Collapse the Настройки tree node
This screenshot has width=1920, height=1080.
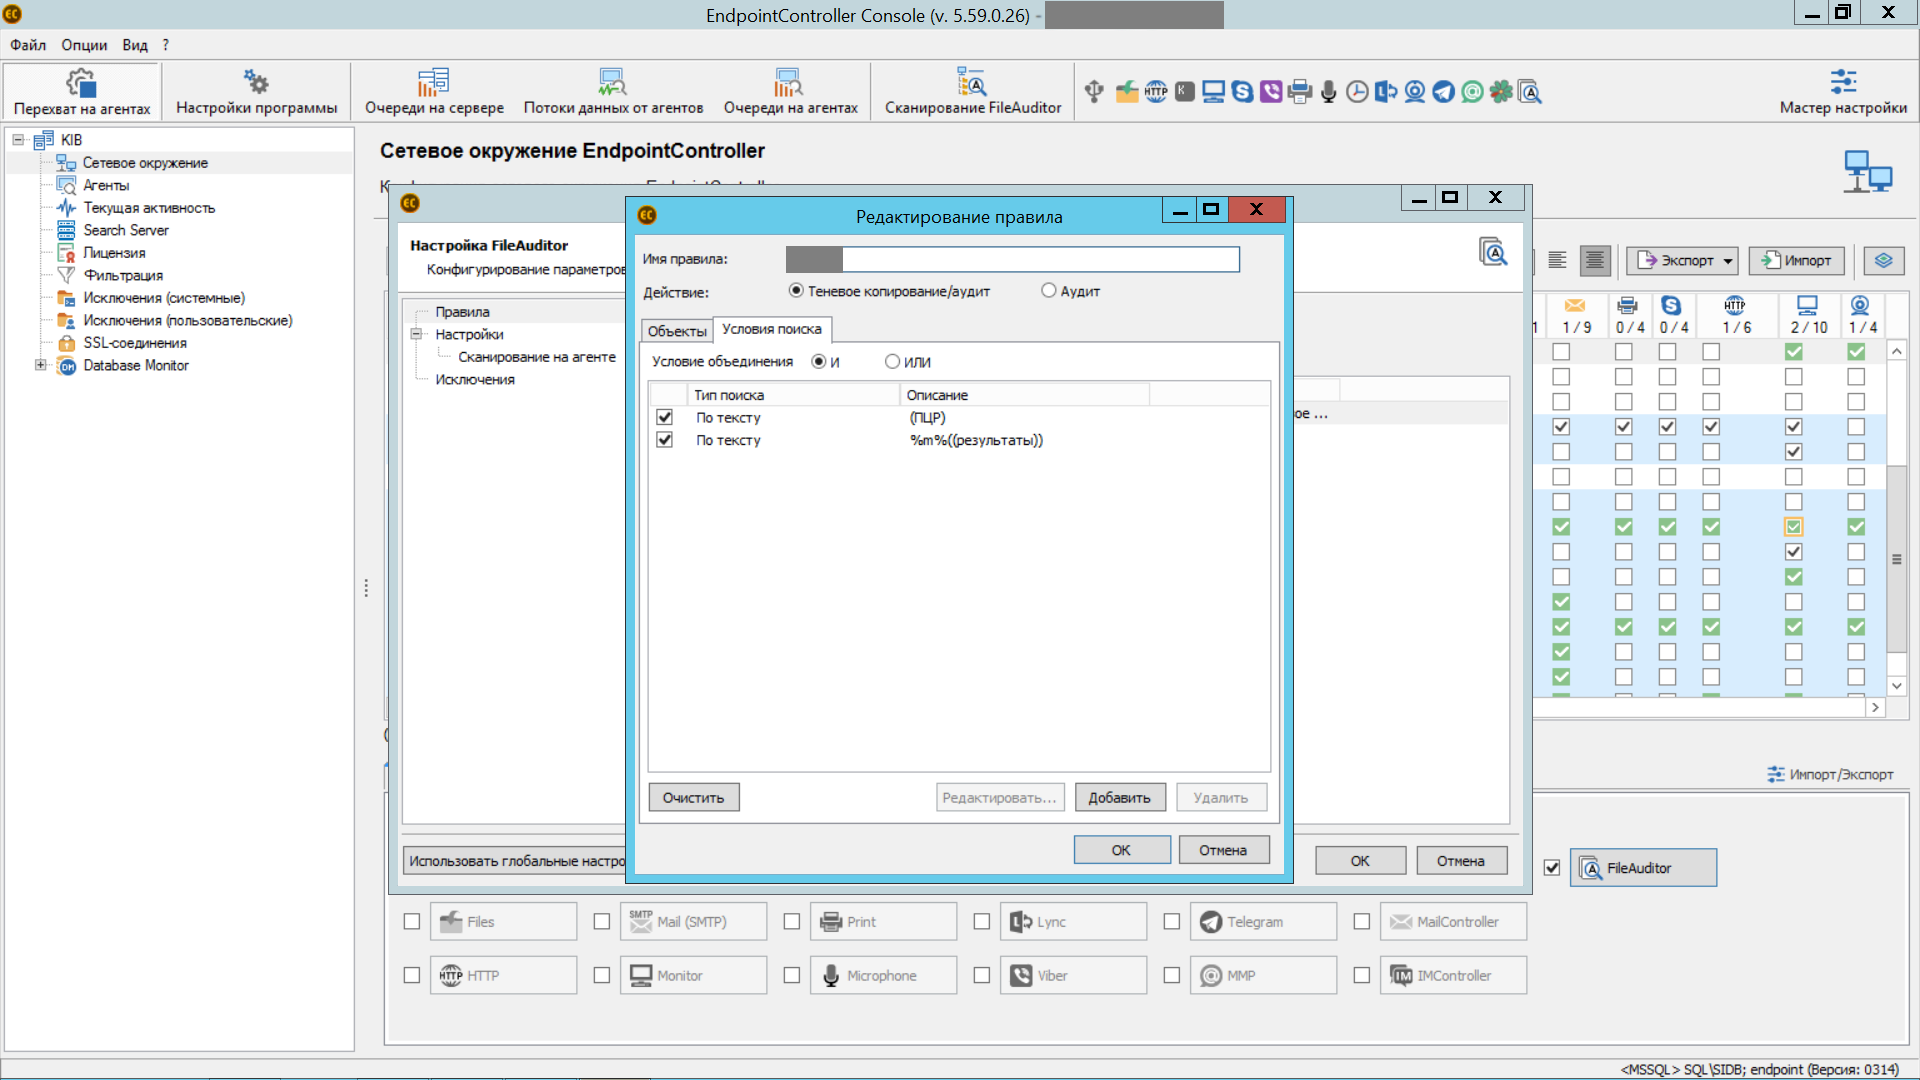pos(417,334)
